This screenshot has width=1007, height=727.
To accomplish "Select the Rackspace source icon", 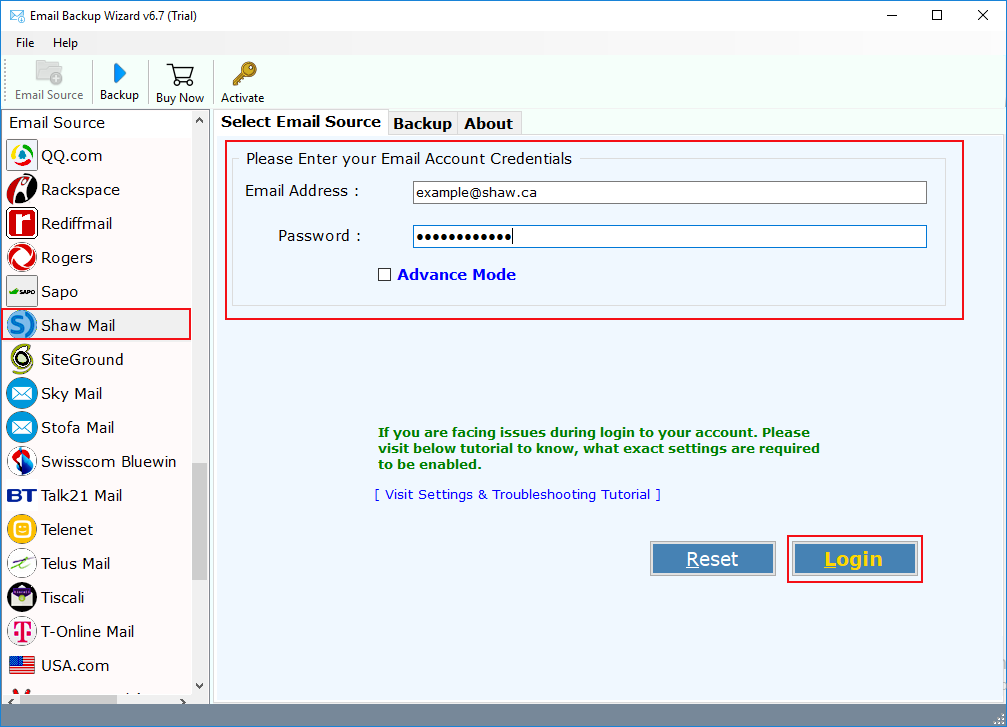I will [22, 189].
